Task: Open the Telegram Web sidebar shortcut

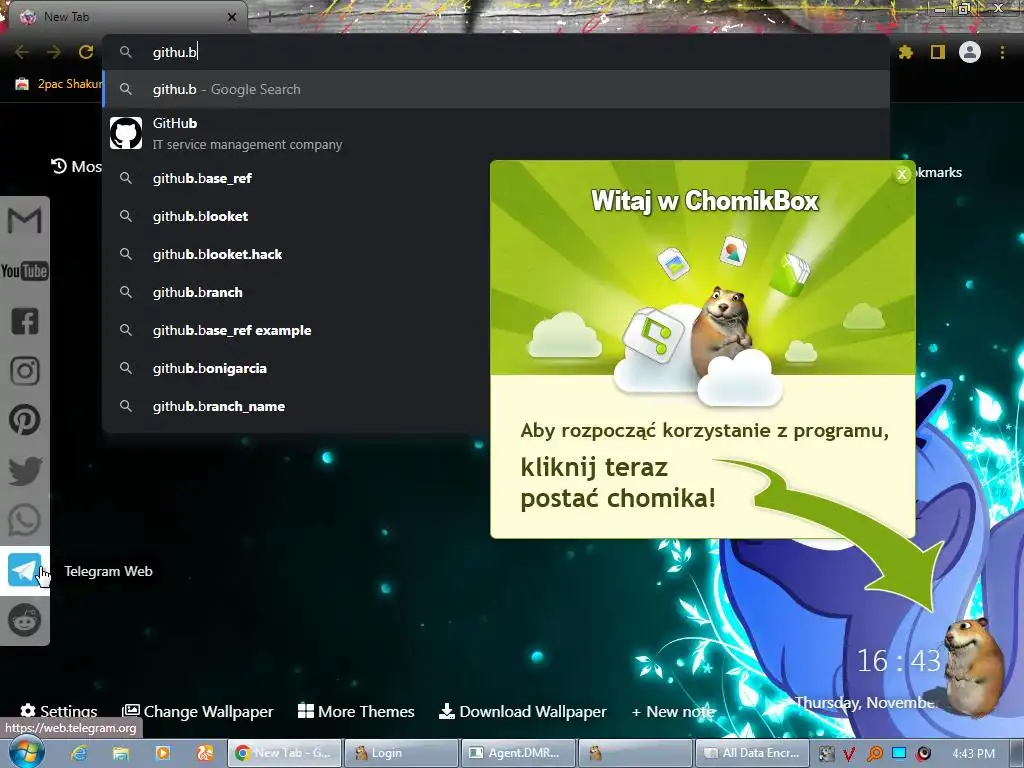Action: 24,570
